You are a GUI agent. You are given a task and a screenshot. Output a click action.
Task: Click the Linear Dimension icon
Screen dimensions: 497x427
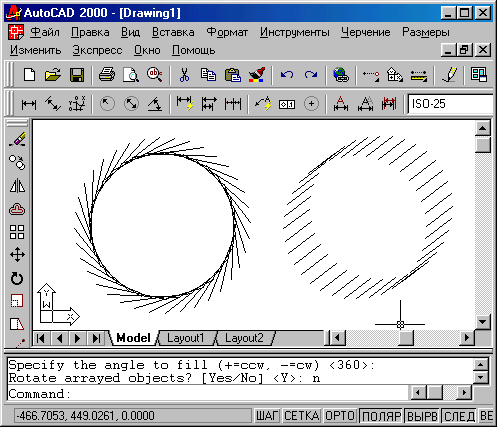click(x=29, y=104)
